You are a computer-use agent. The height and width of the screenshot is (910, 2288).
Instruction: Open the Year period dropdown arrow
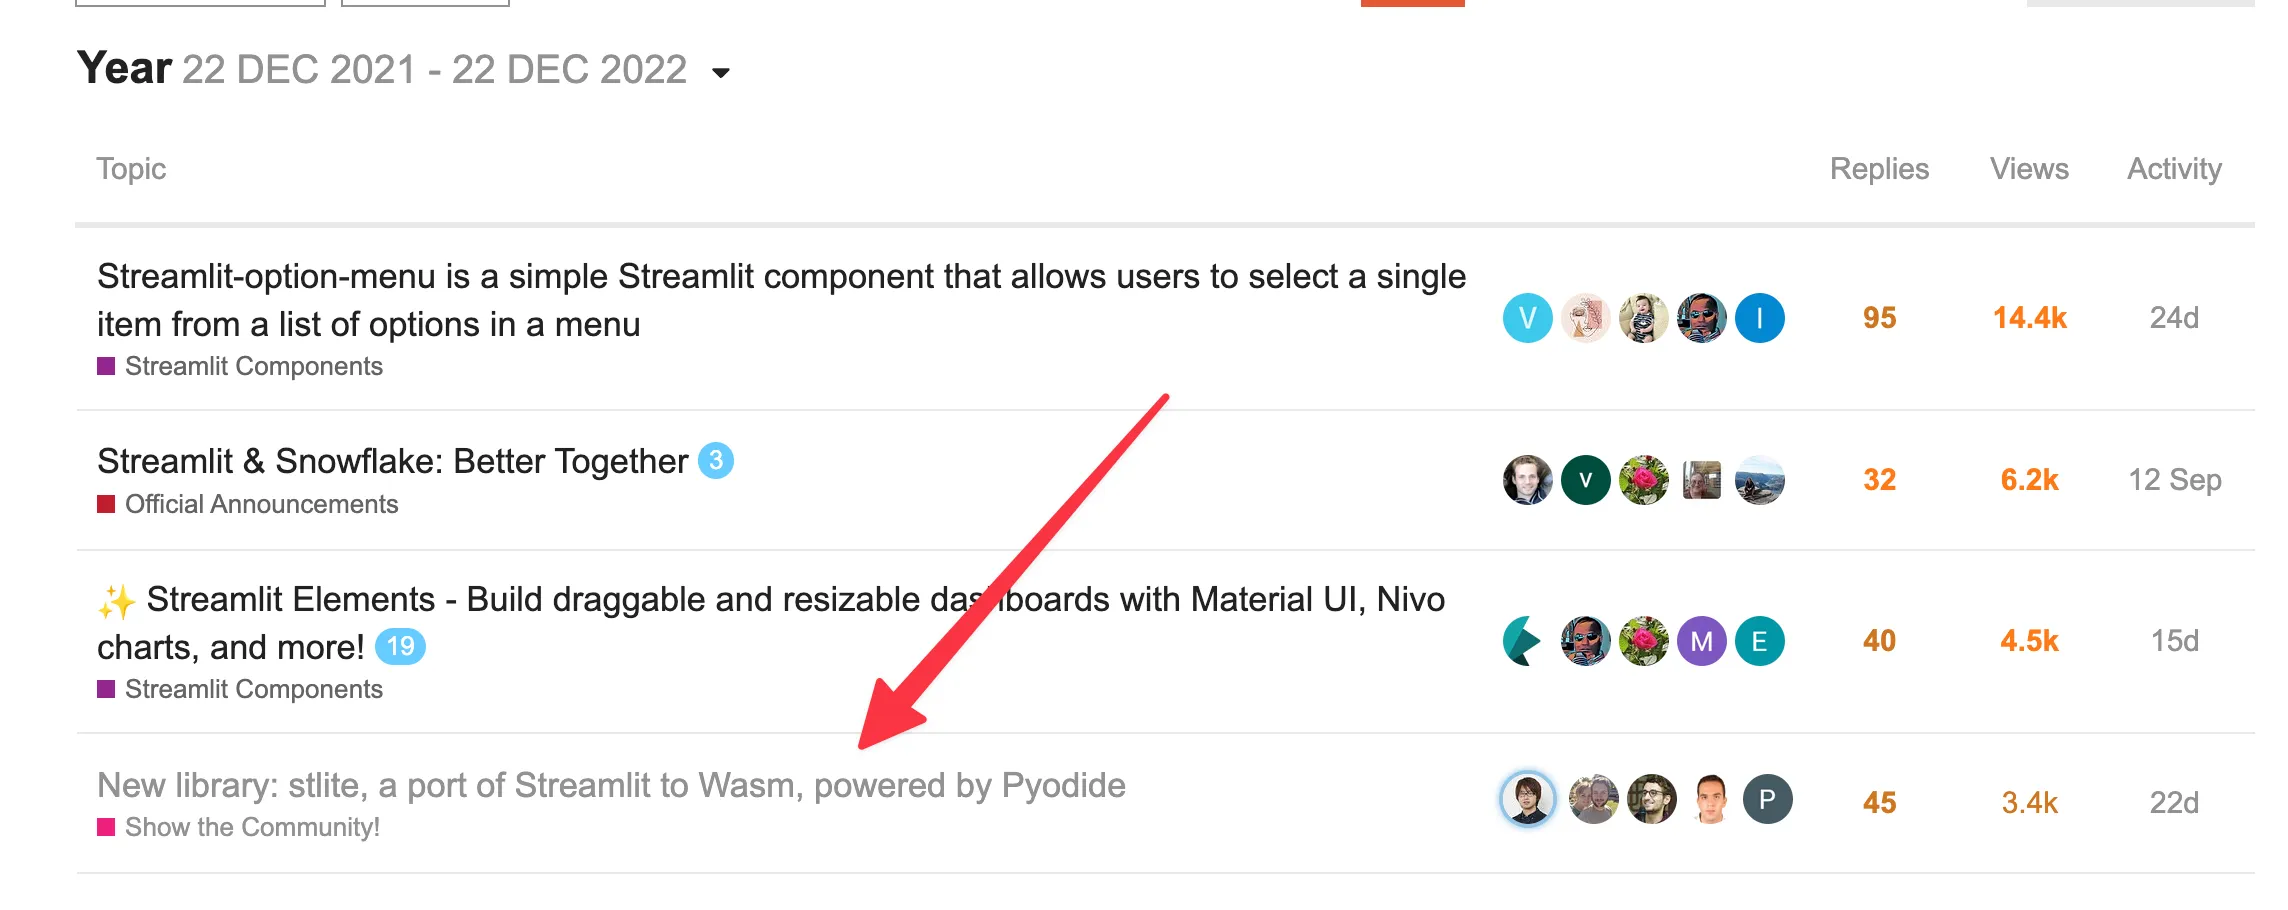click(721, 72)
